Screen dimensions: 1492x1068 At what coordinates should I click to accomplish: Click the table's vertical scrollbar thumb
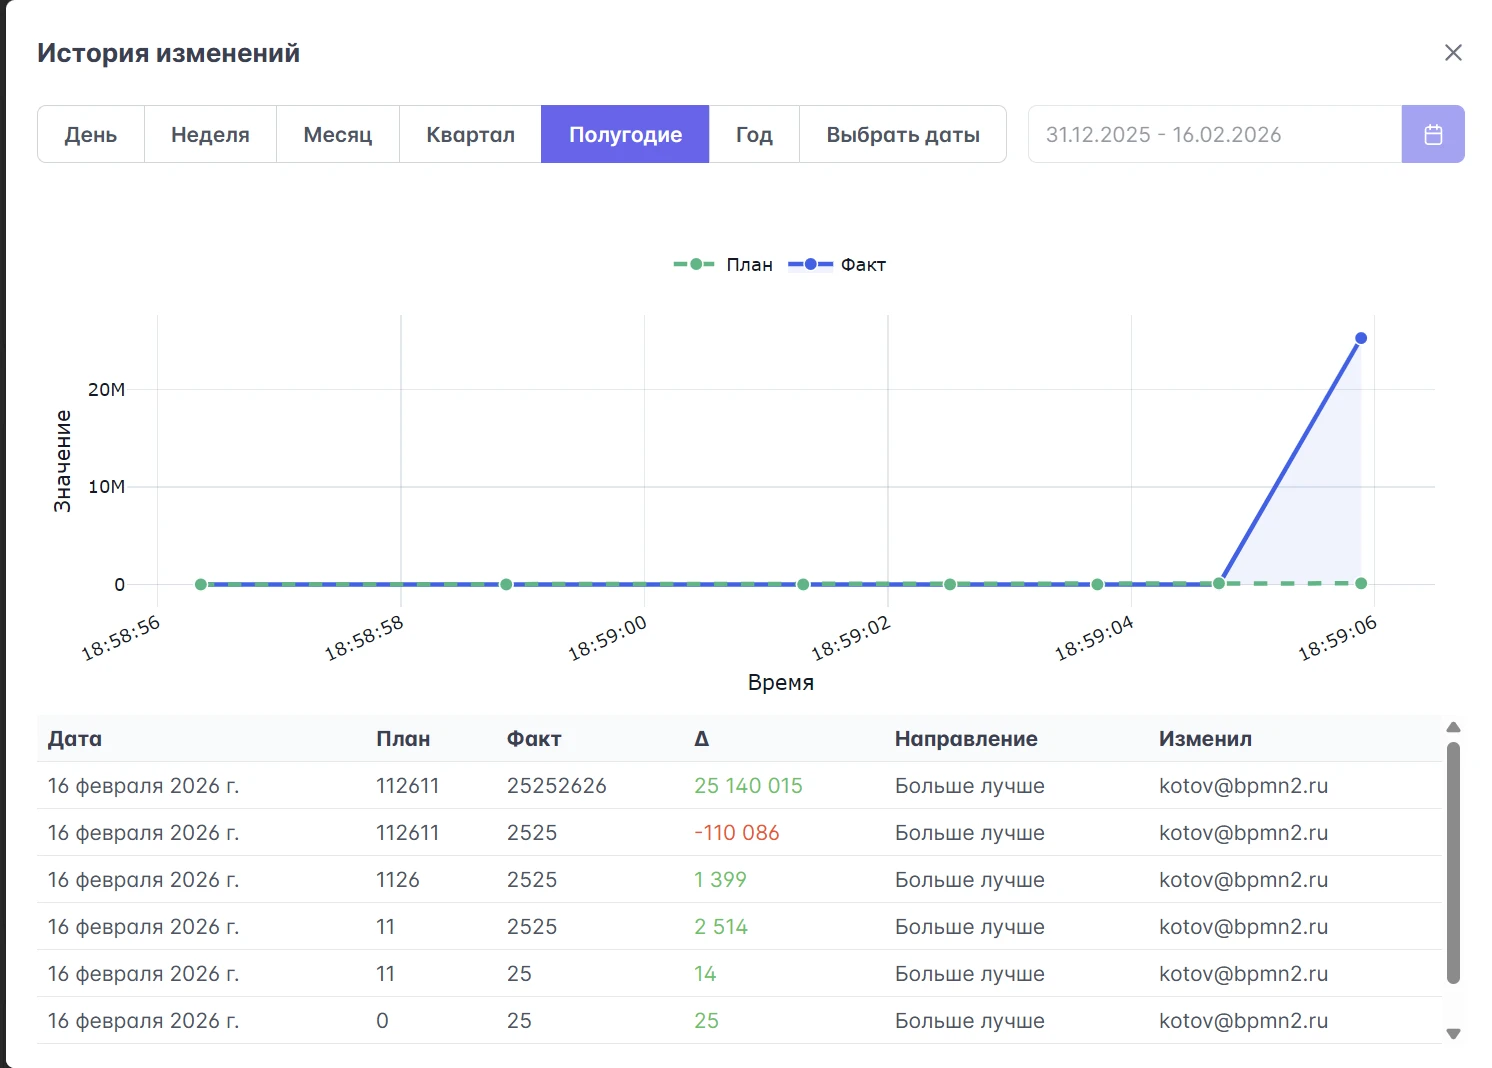[1453, 862]
